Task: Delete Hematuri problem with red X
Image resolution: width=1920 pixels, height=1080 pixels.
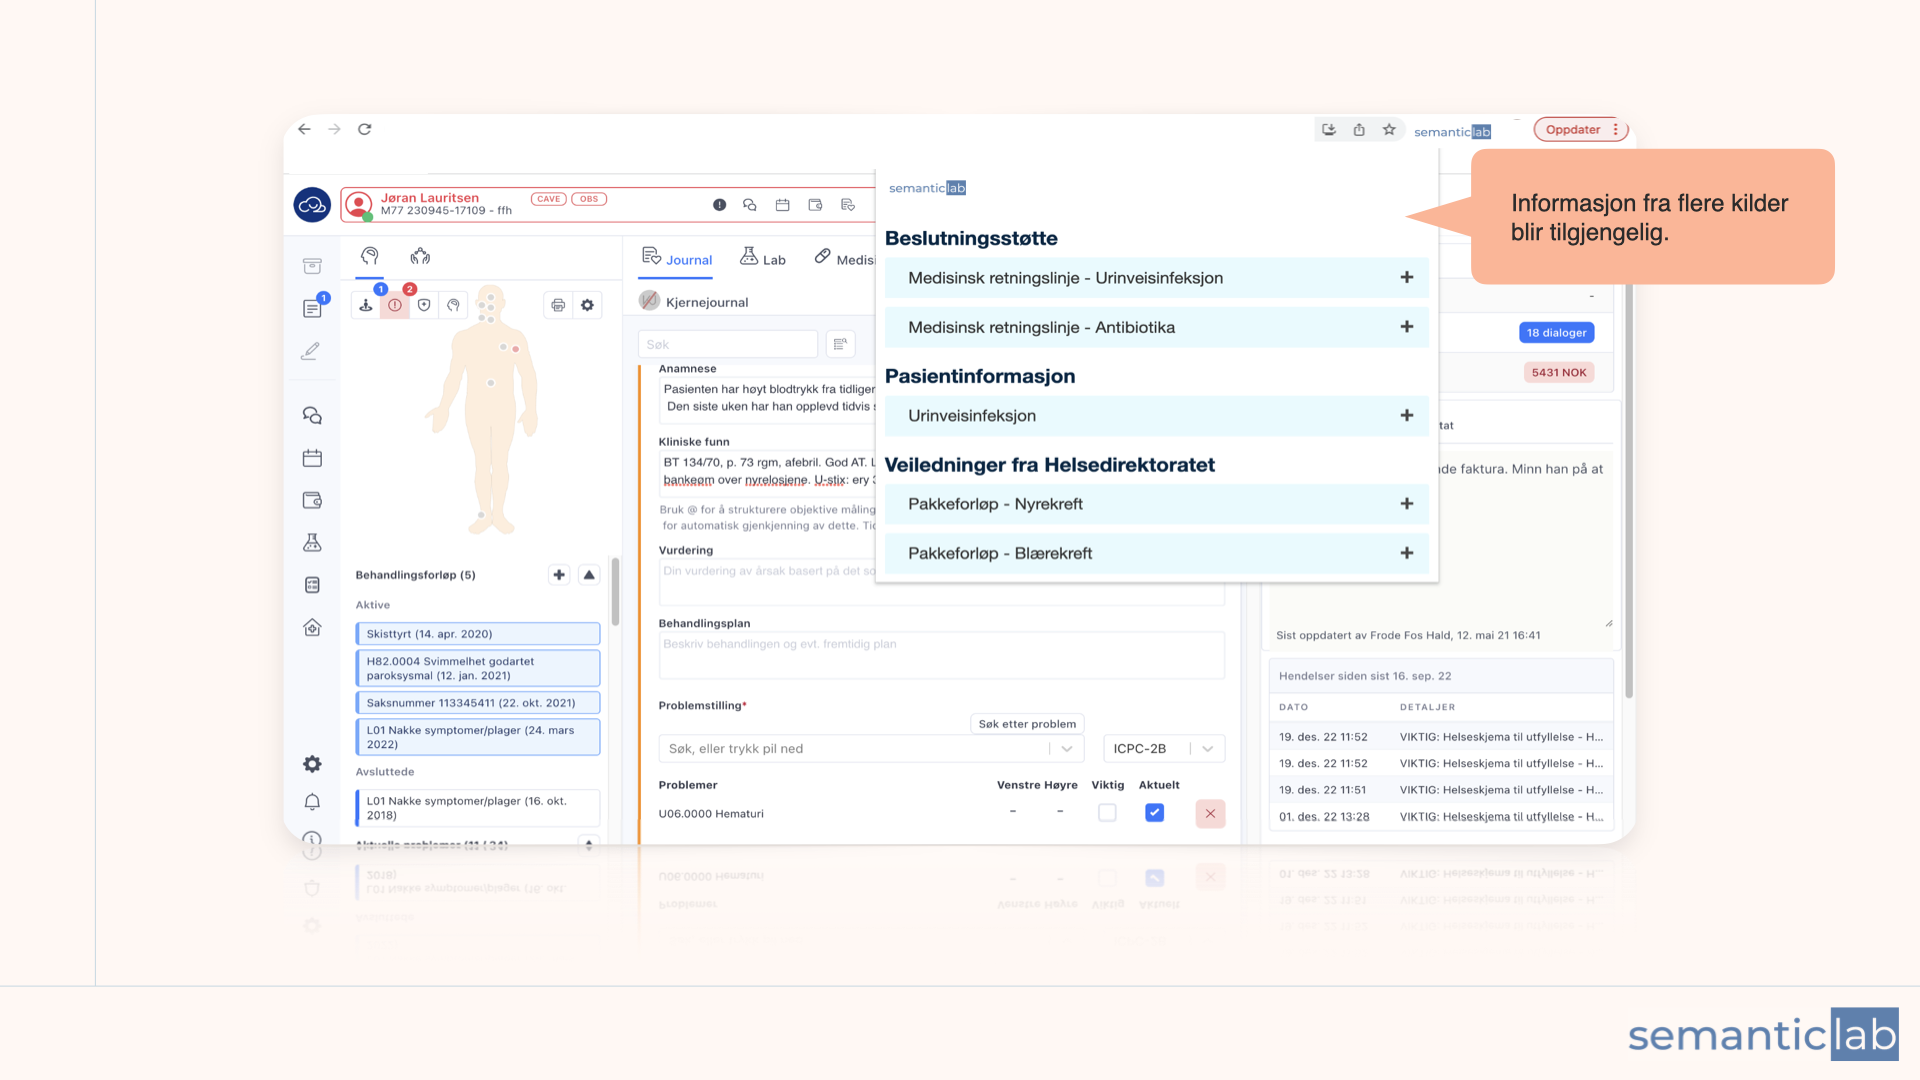Action: [1210, 813]
